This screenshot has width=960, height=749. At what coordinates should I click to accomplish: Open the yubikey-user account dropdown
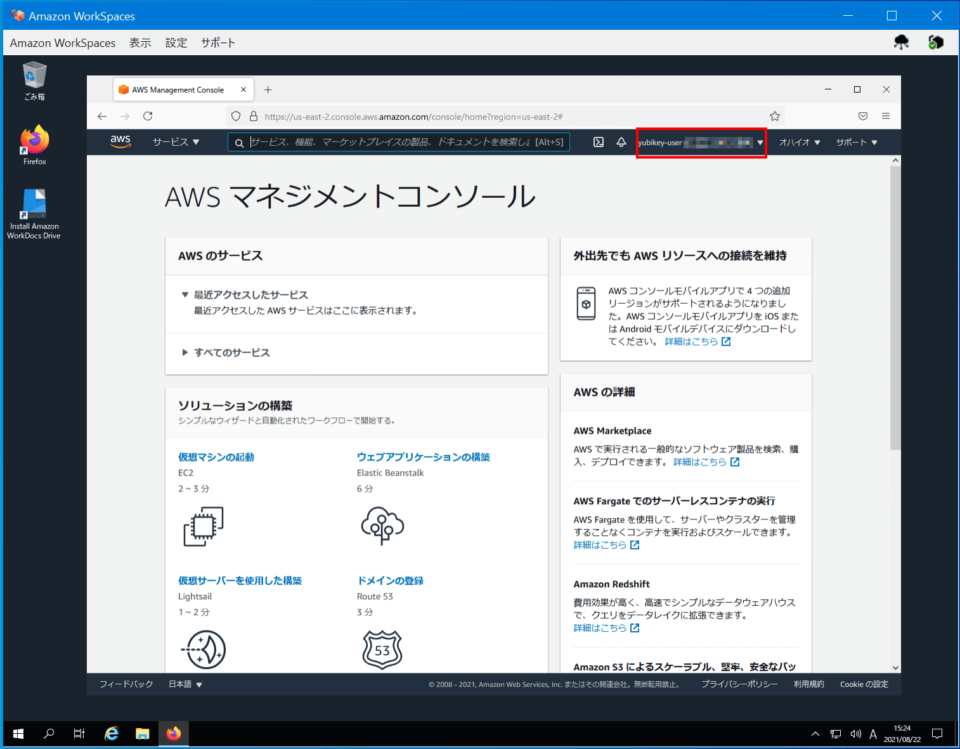(x=700, y=142)
